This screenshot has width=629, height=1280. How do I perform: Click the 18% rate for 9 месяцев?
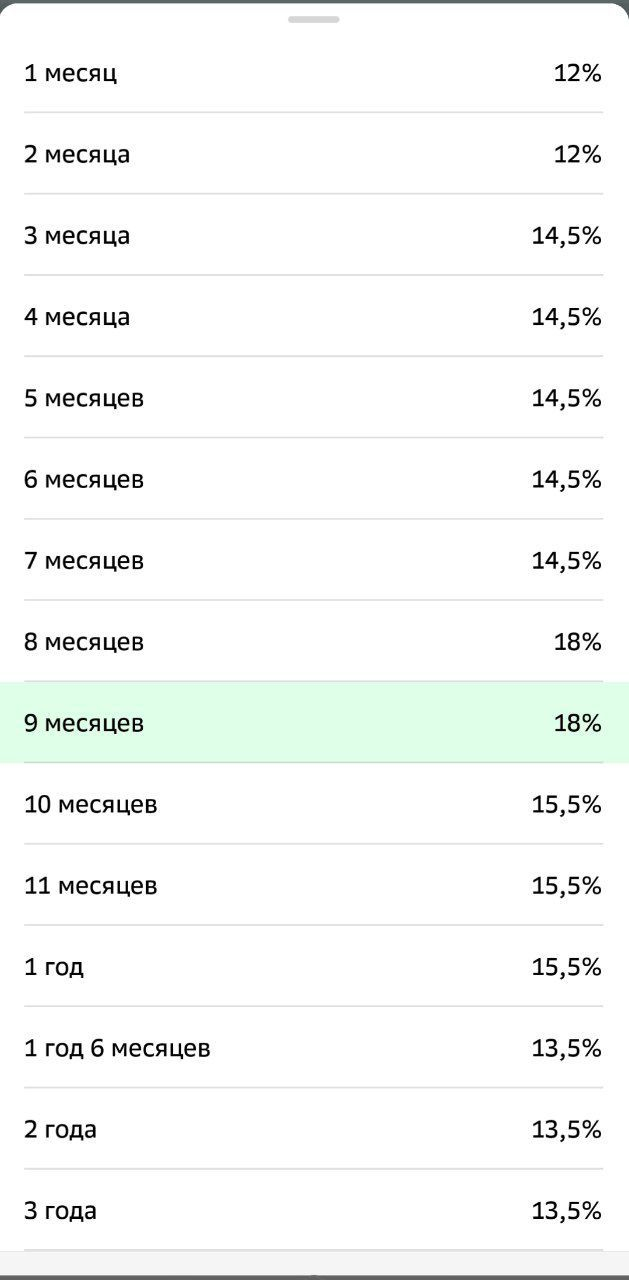click(x=577, y=723)
